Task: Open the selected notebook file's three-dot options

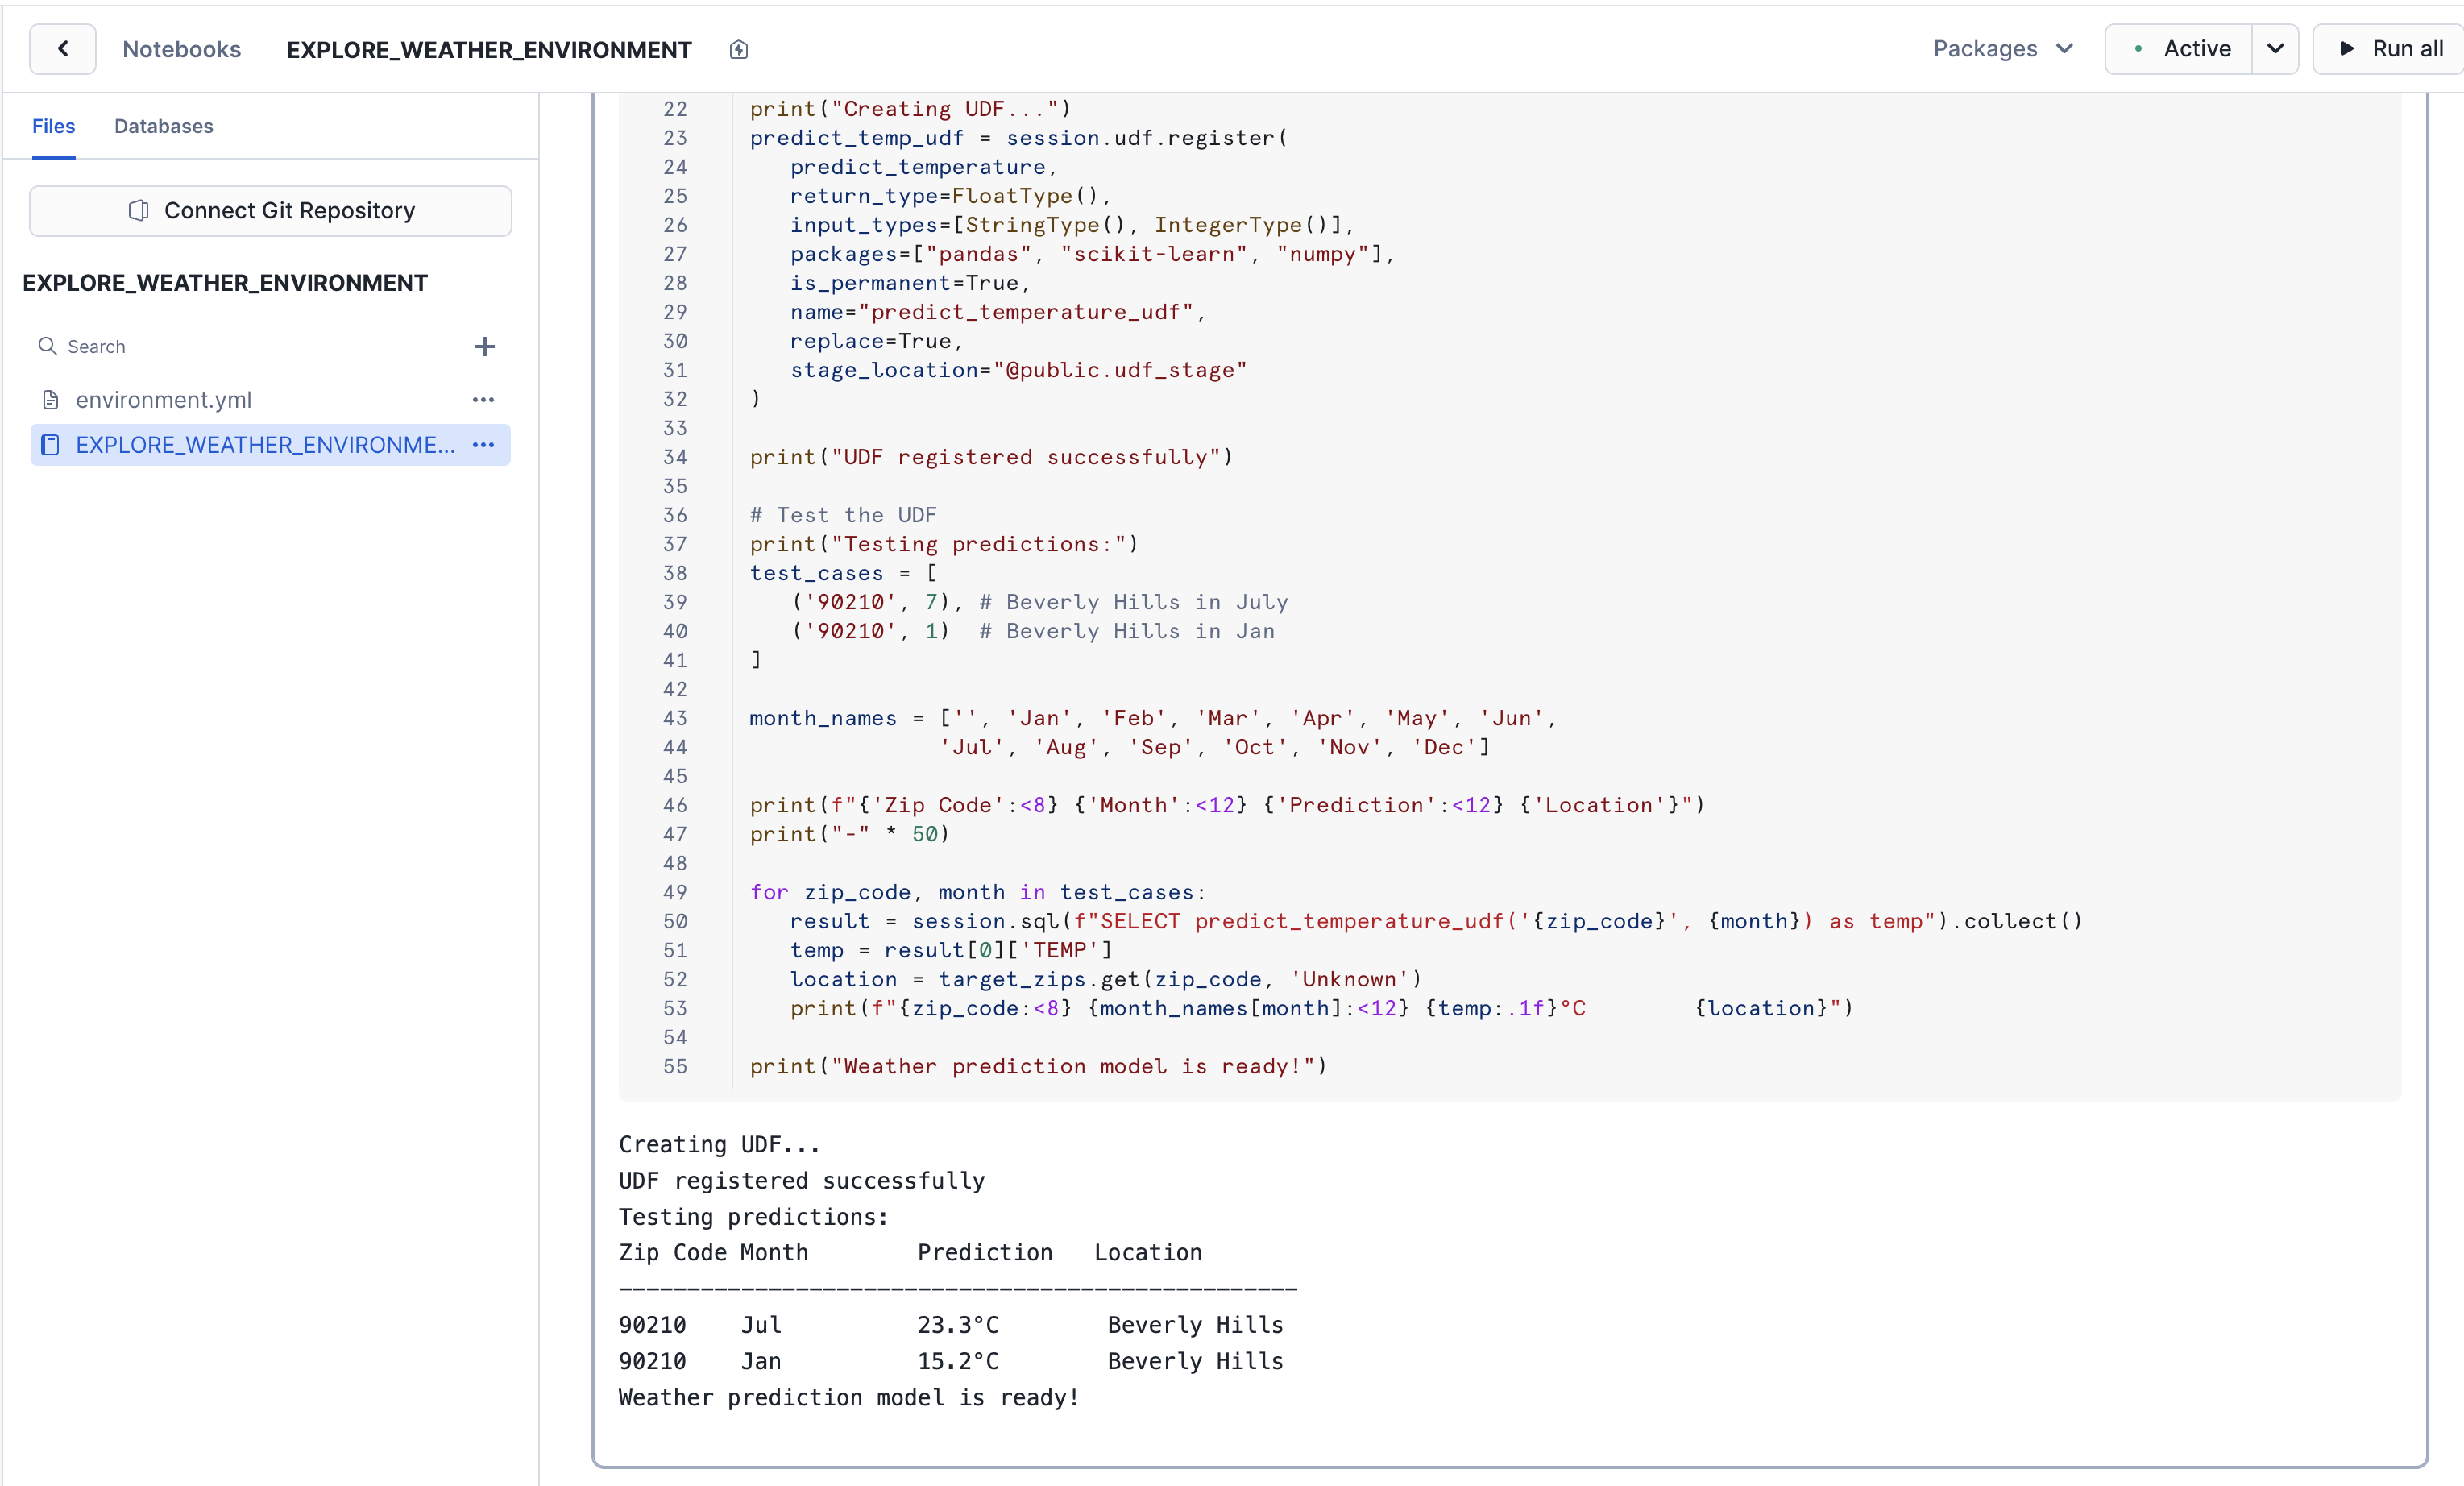Action: (483, 445)
